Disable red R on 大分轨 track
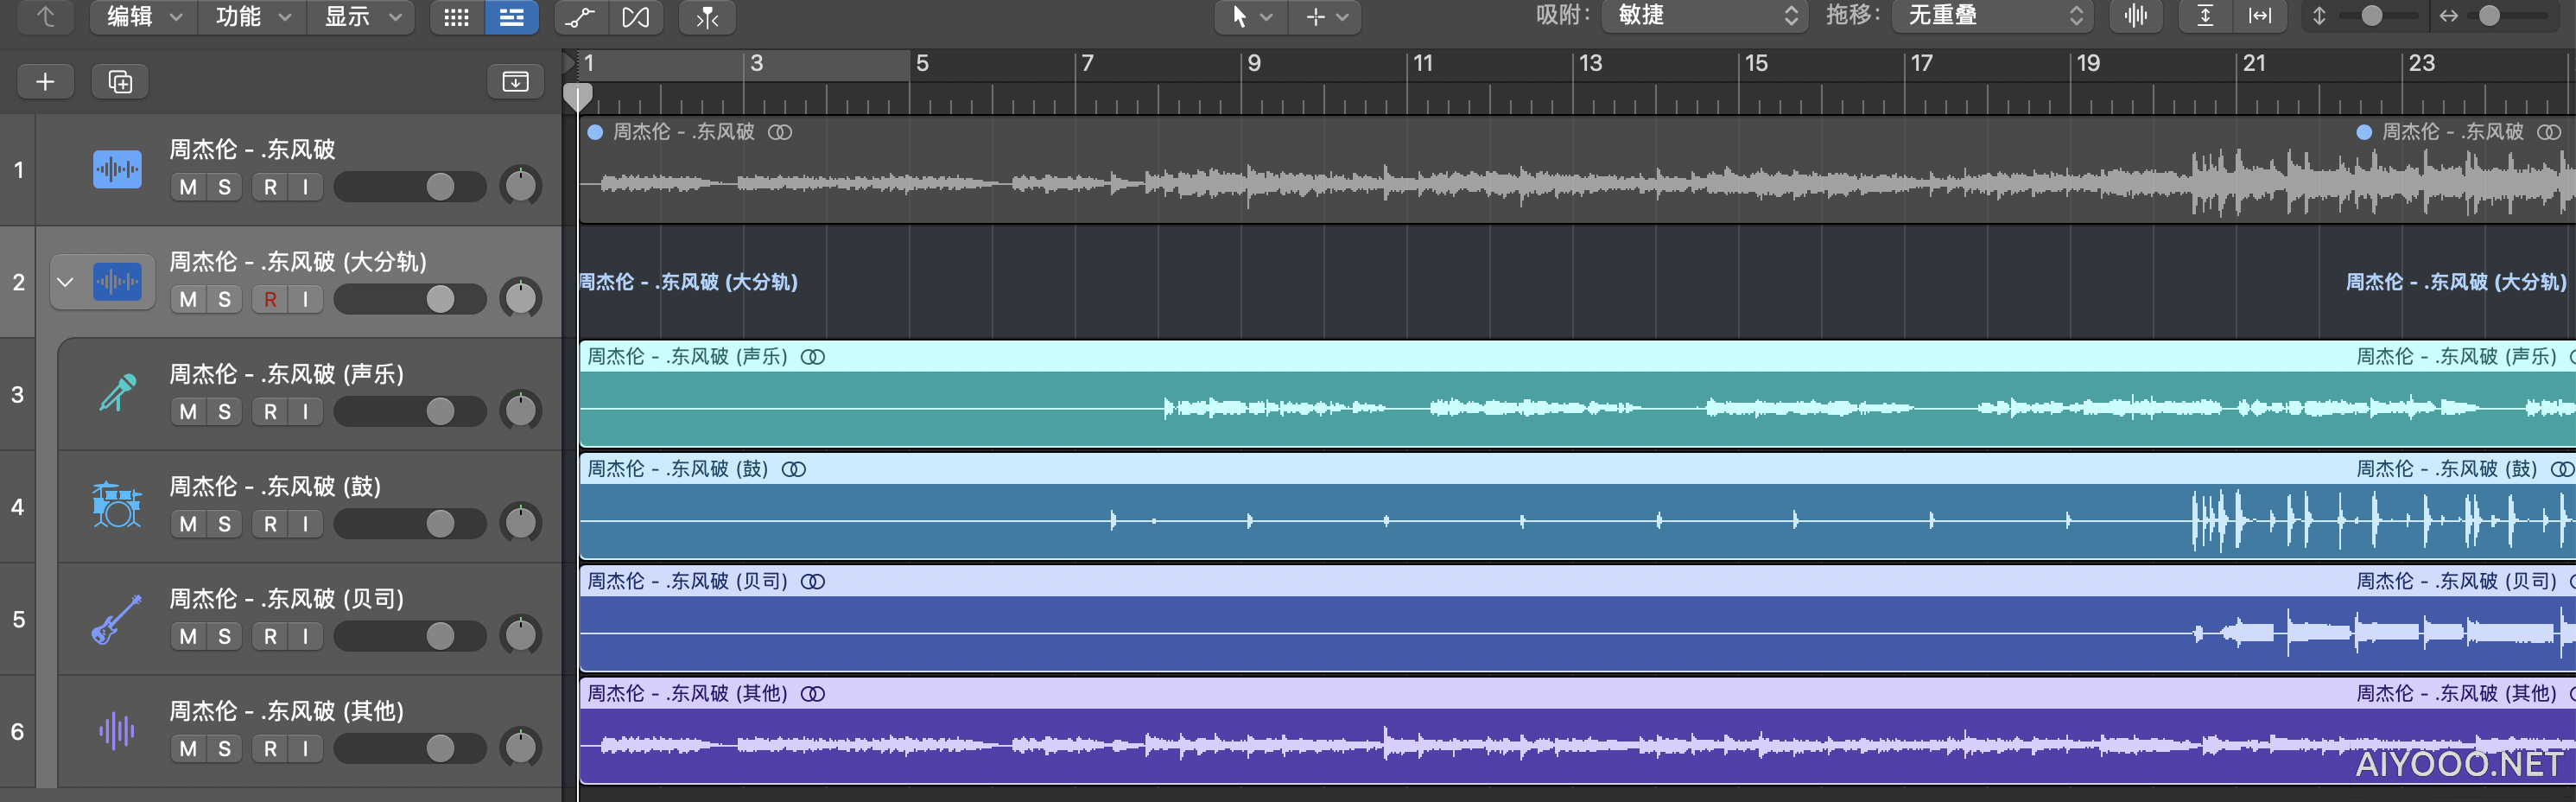Viewport: 2576px width, 802px height. (270, 299)
